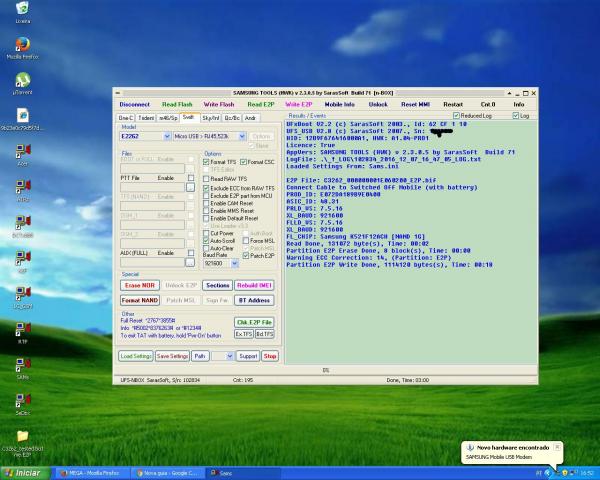Screen dimensions: 600x480
Task: Check Enable Default Reset
Action: pos(206,218)
